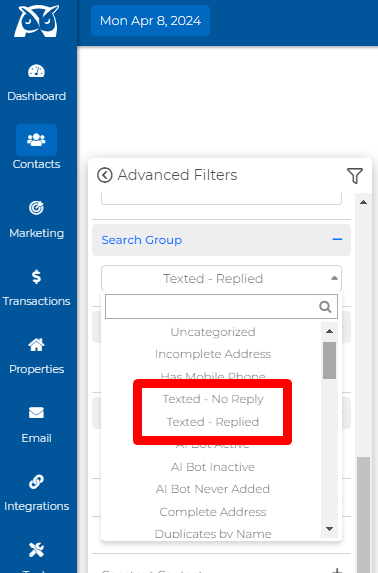Click the filters panel scrollbar thumb
The width and height of the screenshot is (378, 573).
coord(363,515)
